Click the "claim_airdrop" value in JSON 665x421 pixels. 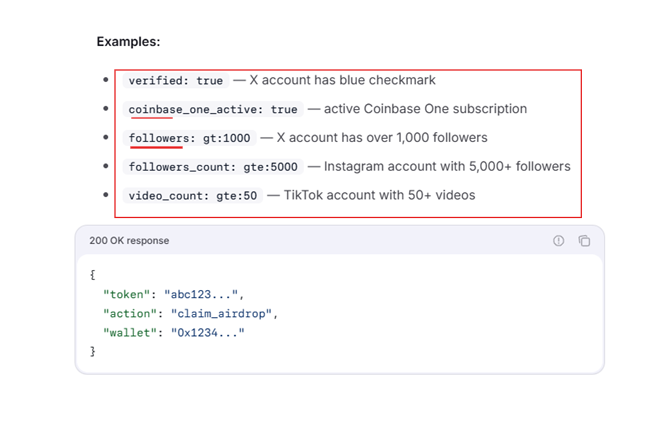click(221, 313)
